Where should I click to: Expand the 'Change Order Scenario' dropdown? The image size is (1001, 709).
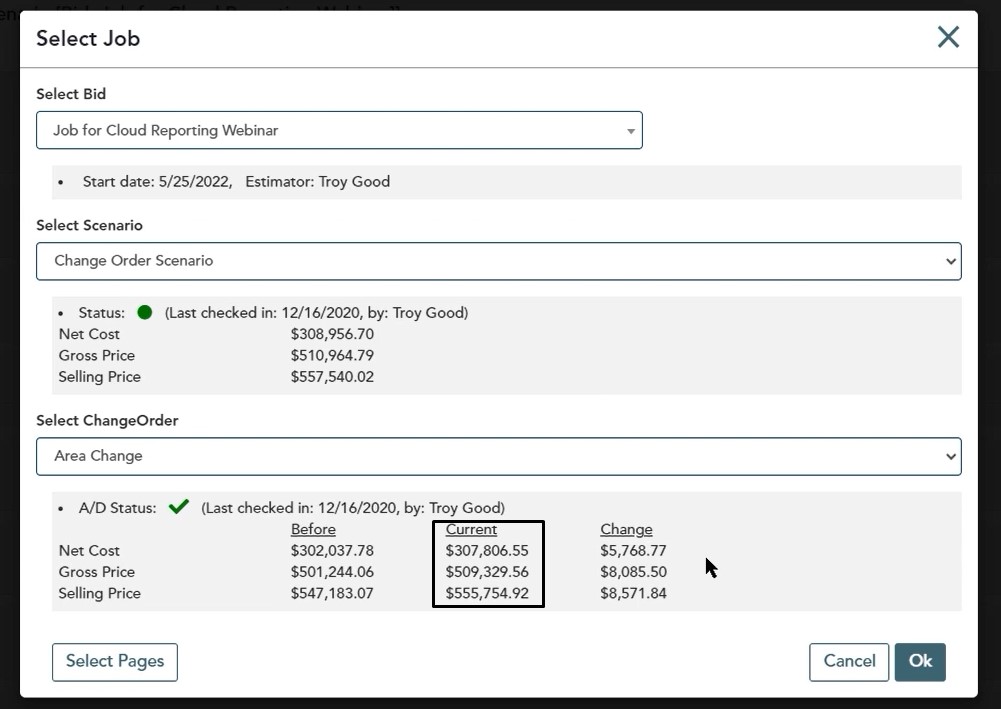(x=490, y=261)
